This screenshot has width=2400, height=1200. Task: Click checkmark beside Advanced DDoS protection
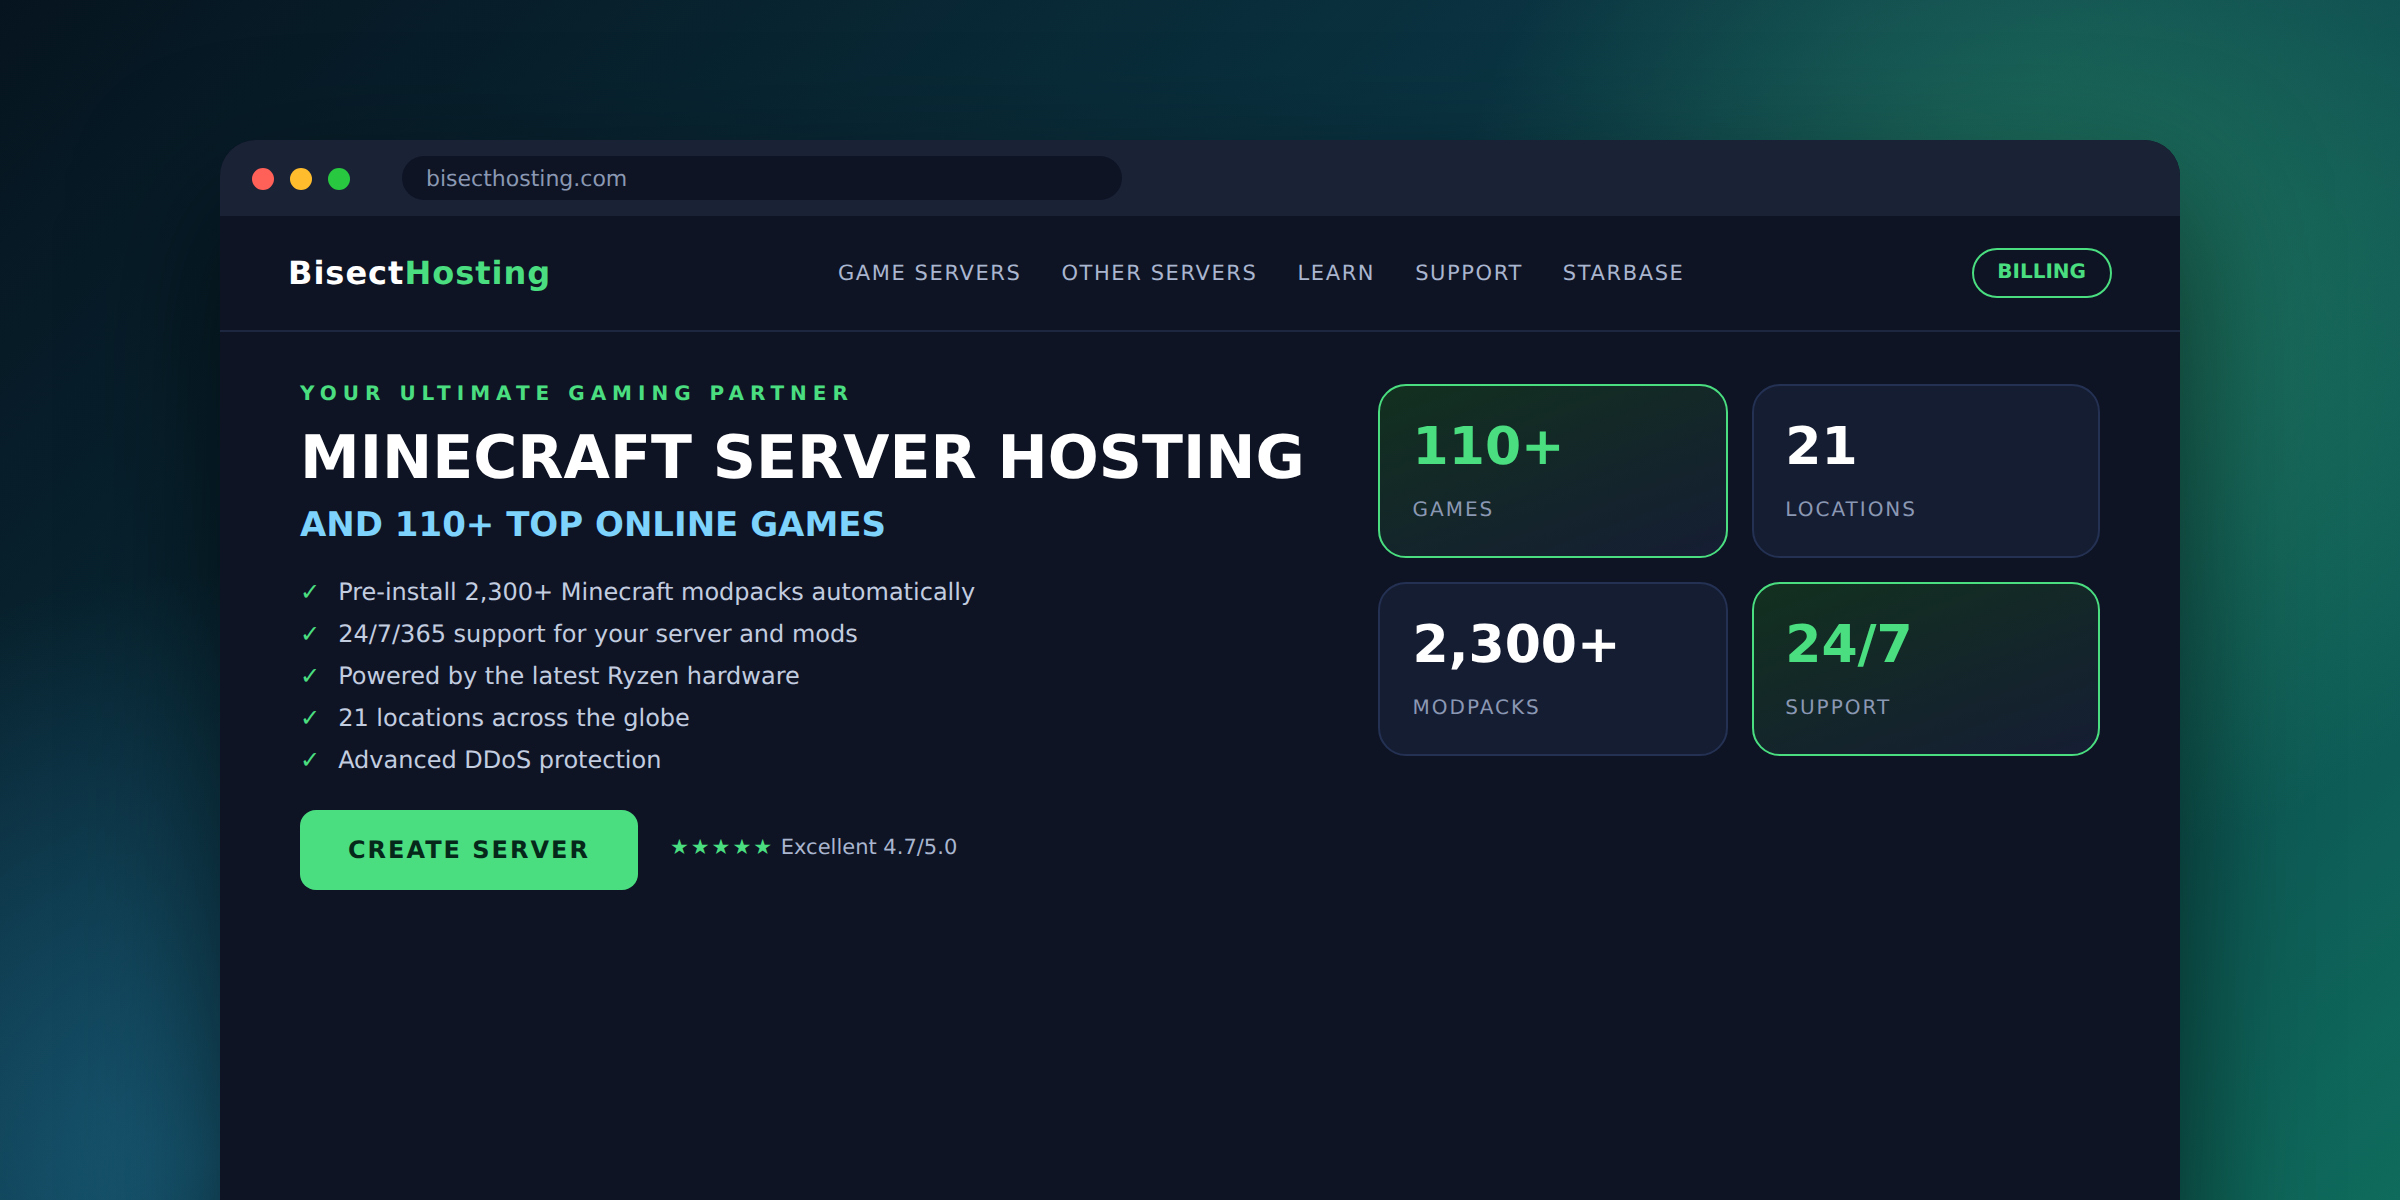[x=309, y=760]
